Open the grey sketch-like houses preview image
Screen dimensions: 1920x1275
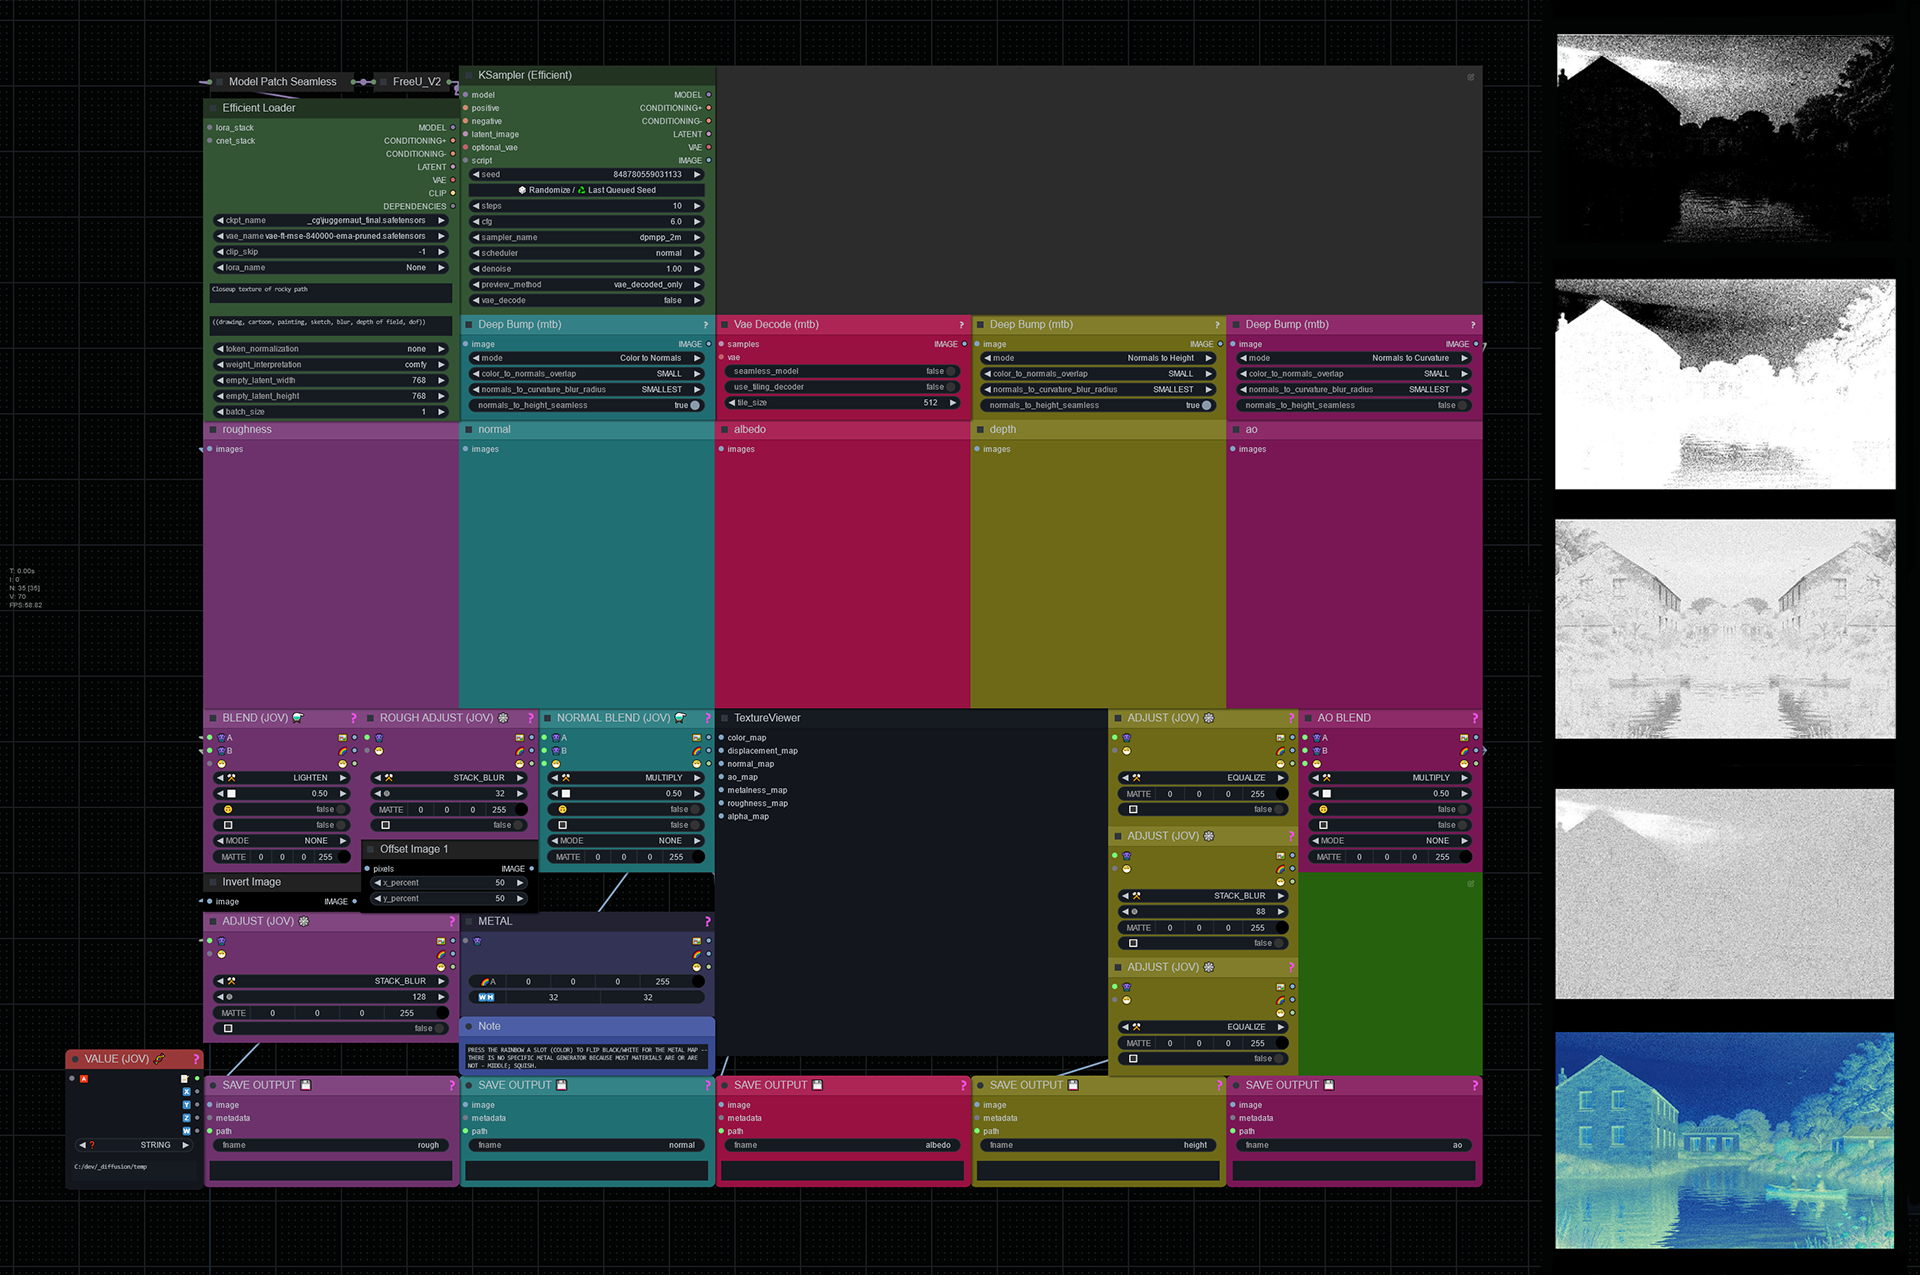1725,629
